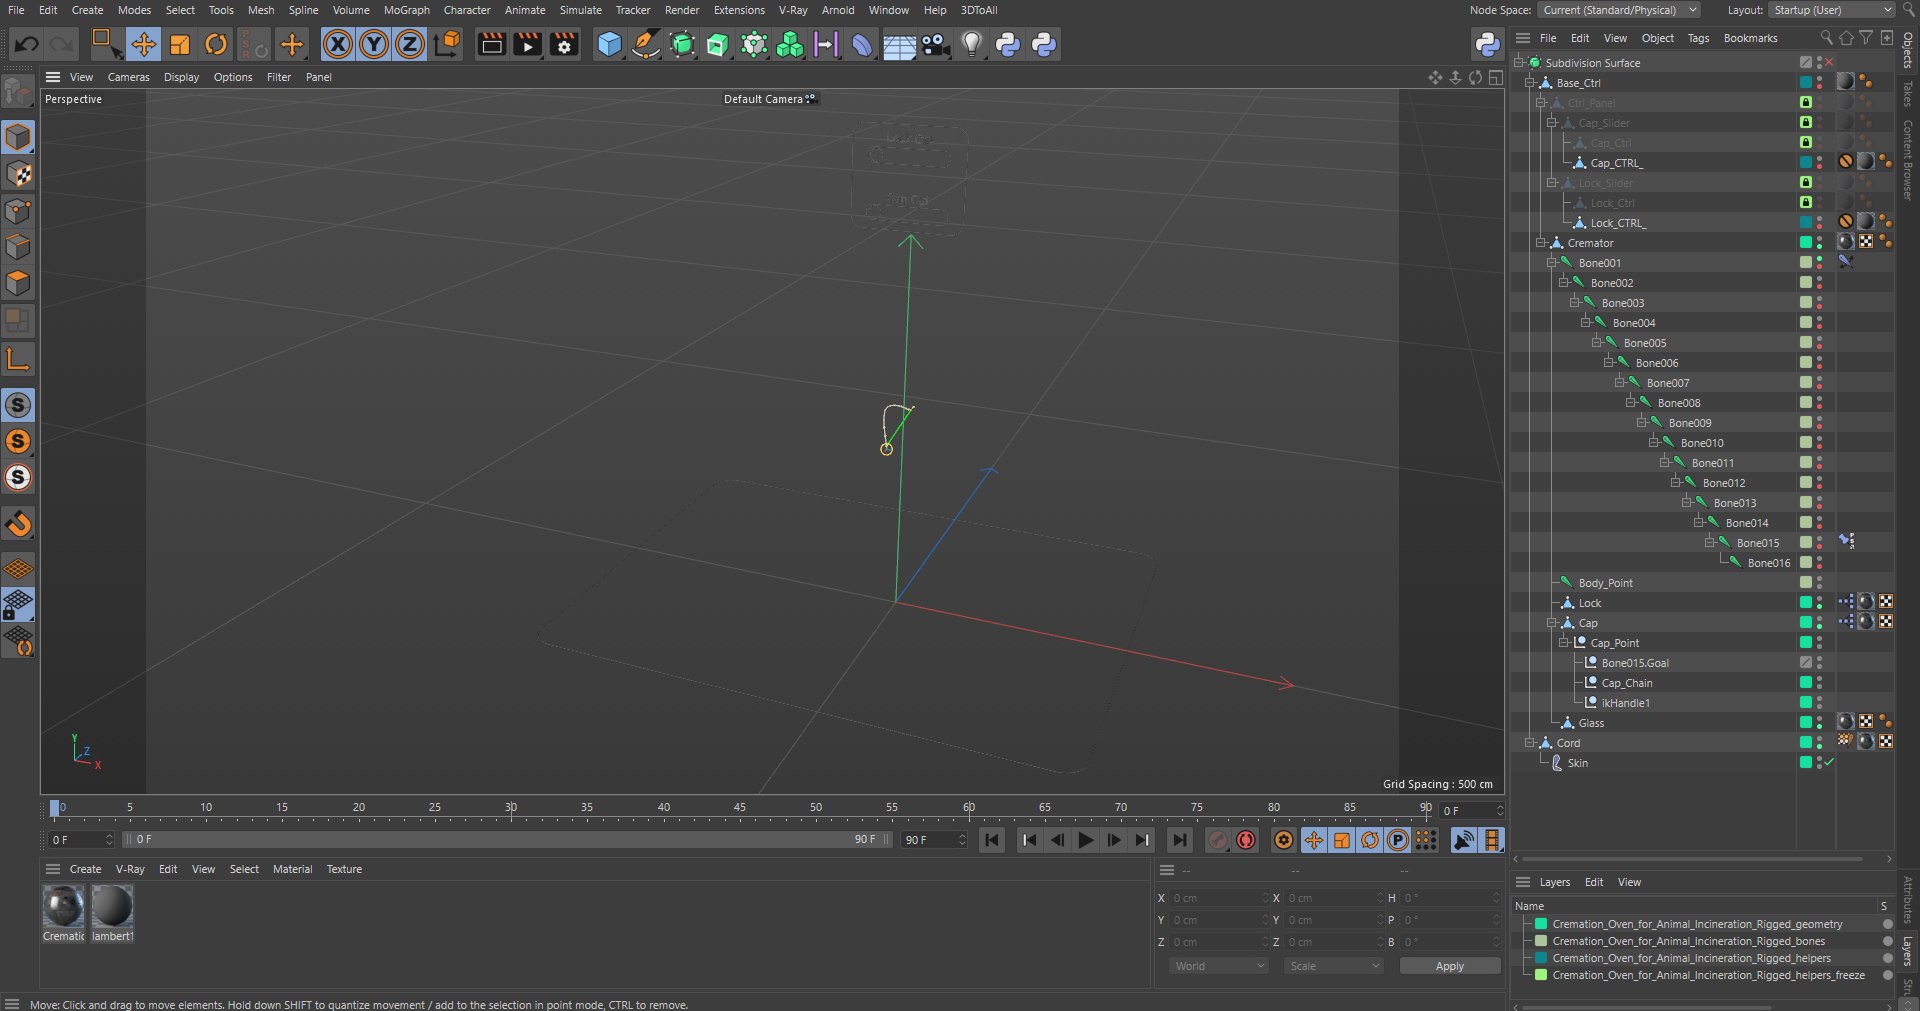Open the search magnifier in Object Manager
Screen dimensions: 1920x1011
click(x=1827, y=38)
